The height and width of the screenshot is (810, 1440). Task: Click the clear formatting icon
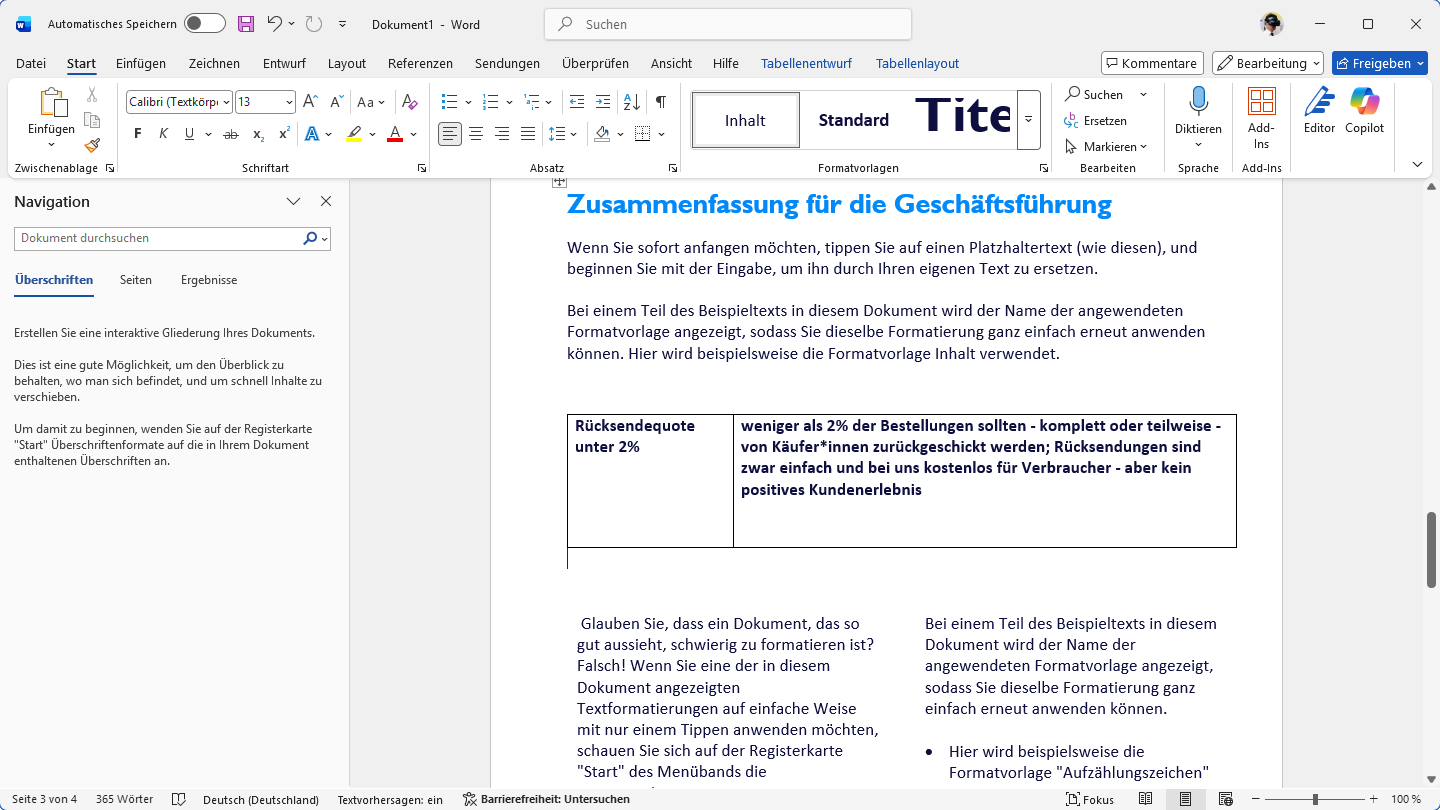[409, 101]
